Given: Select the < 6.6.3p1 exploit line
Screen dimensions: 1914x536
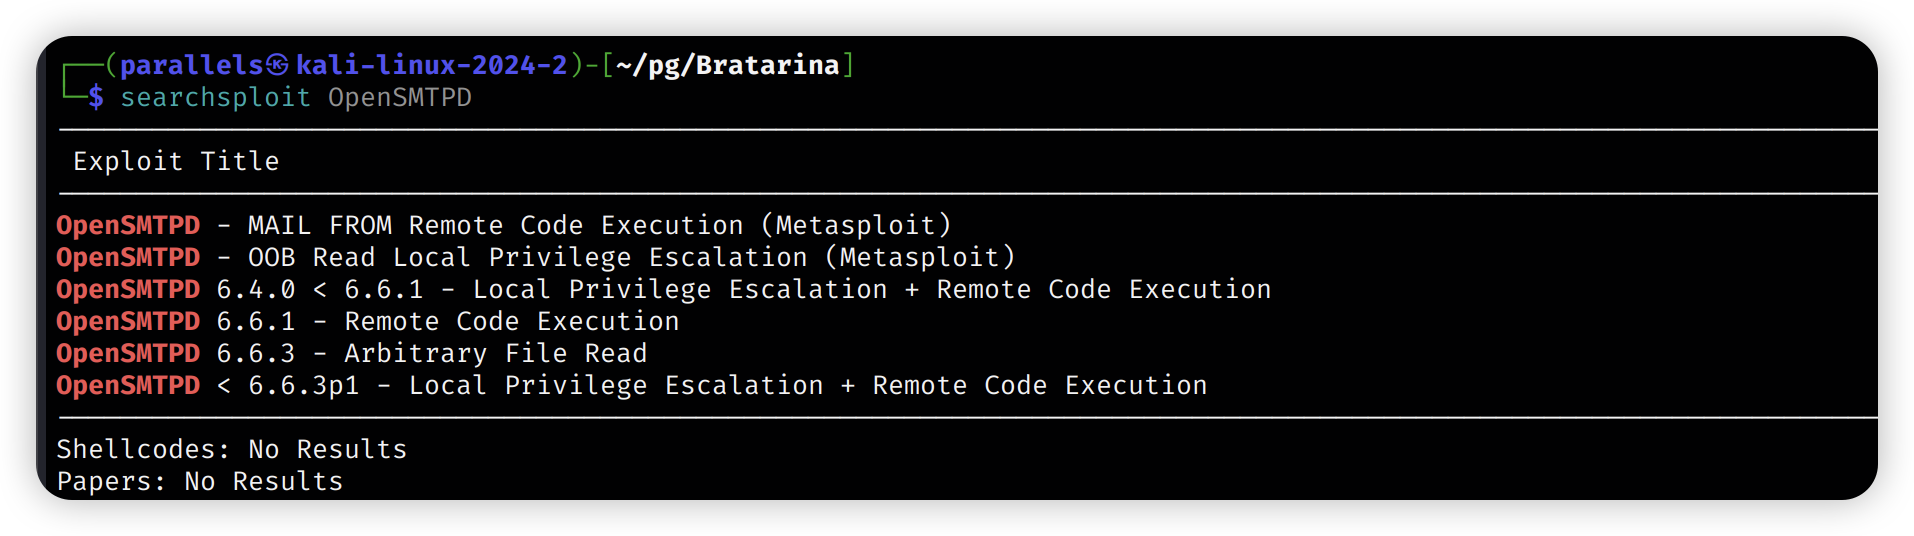Looking at the screenshot, I should (x=632, y=385).
